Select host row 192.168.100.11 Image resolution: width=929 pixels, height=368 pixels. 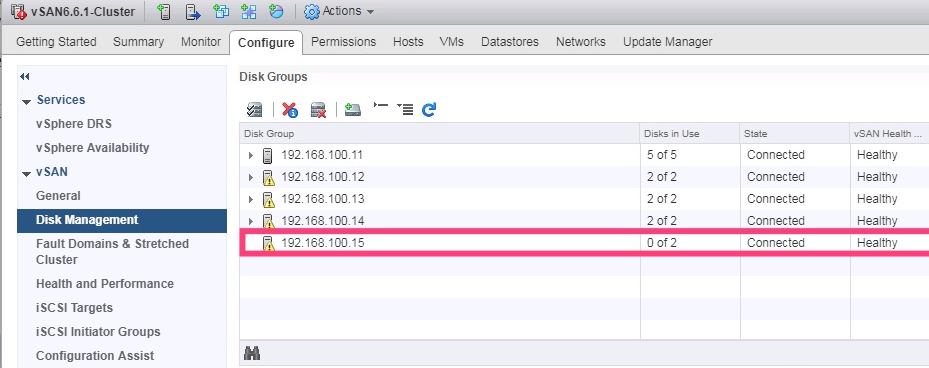pos(584,155)
